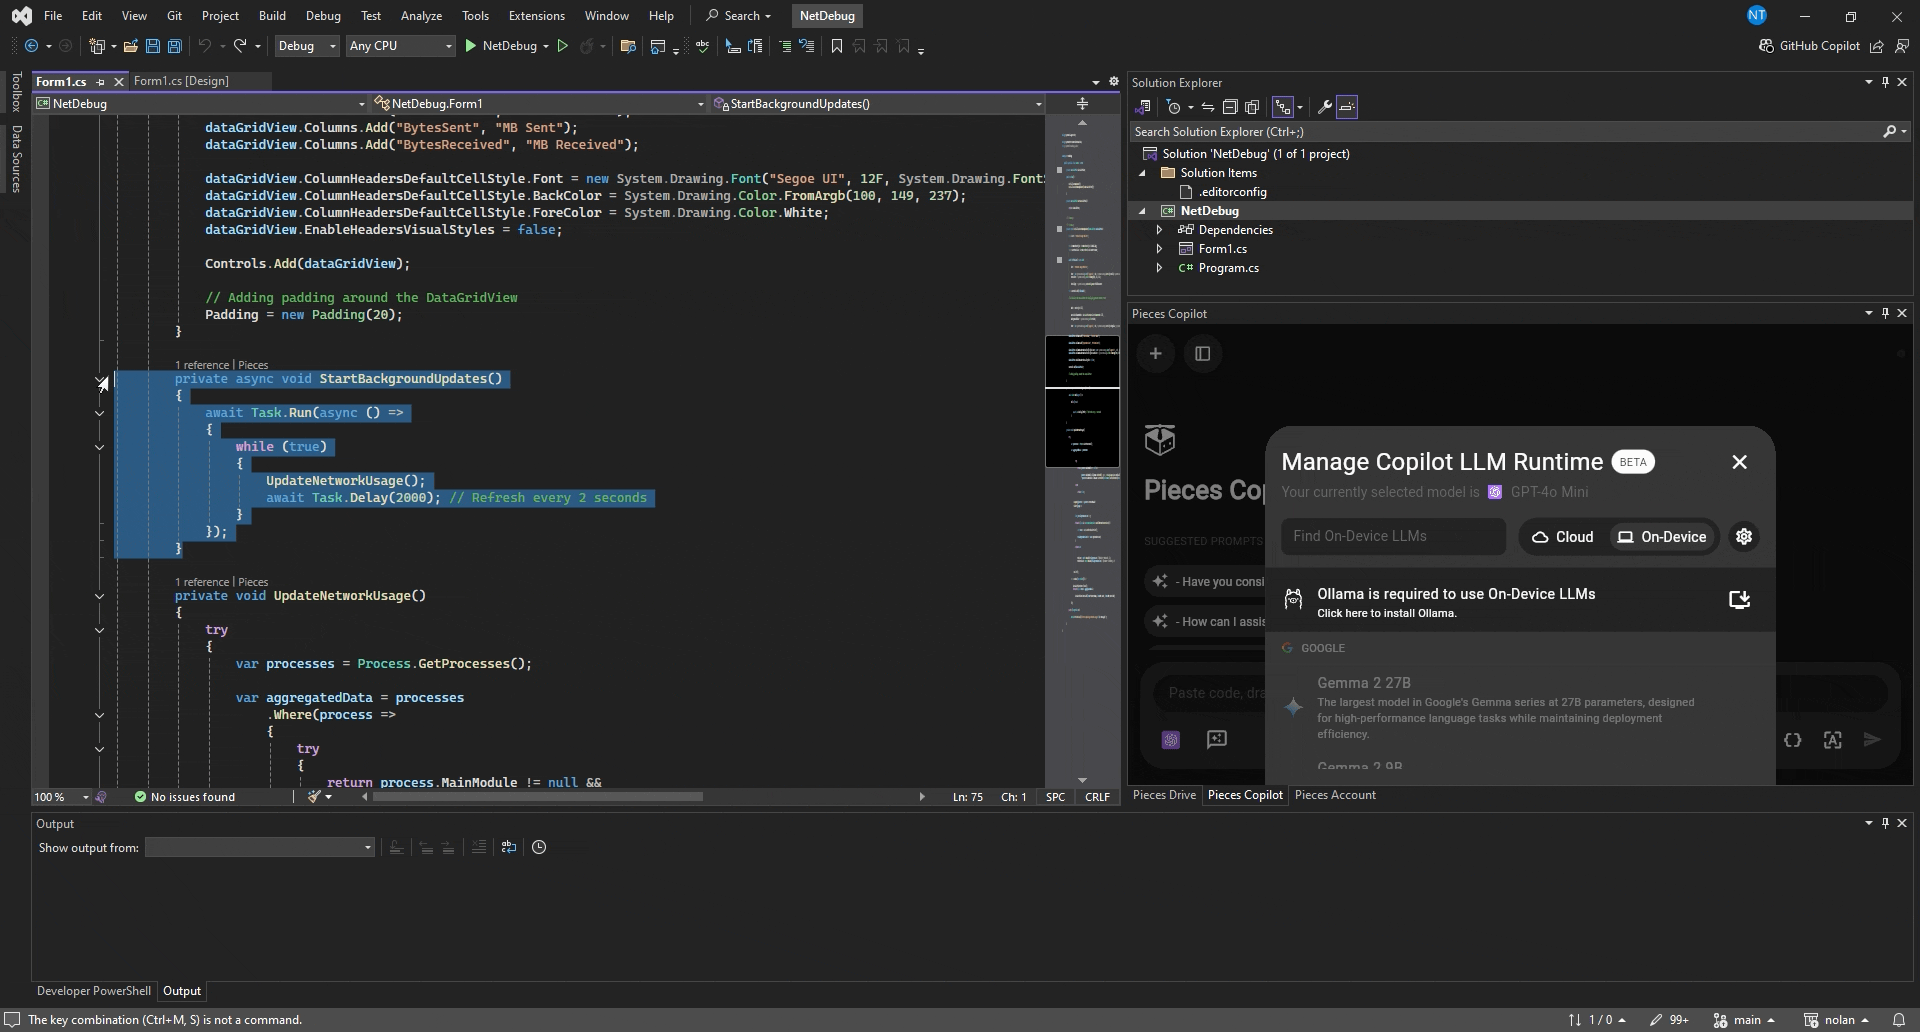Click the clock timestamp icon in Output panel
The image size is (1920, 1032).
pos(539,847)
